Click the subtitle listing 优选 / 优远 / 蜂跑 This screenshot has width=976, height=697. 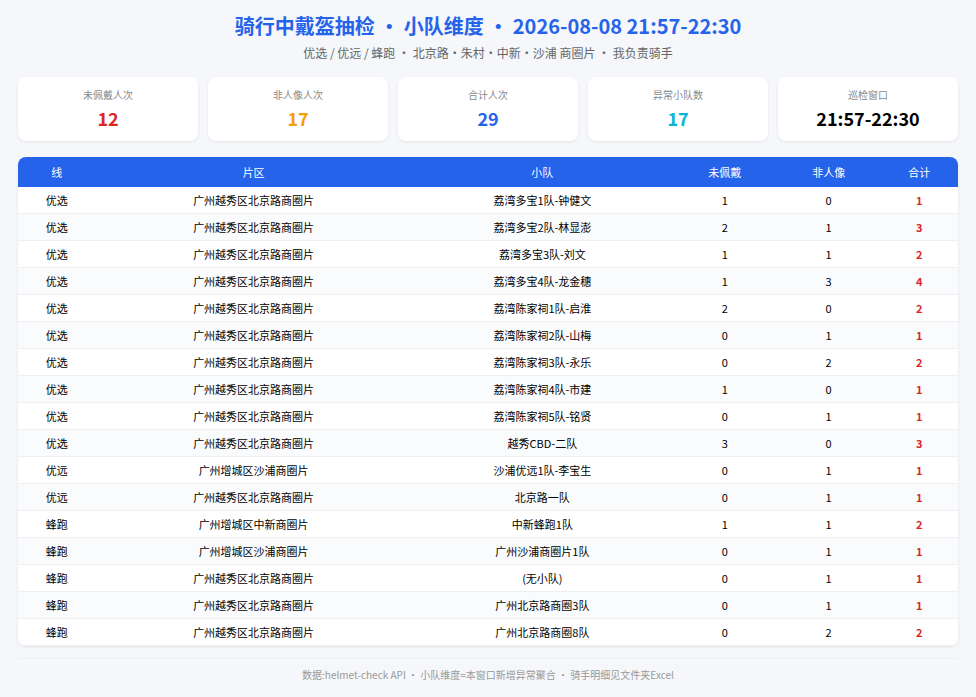(x=488, y=54)
